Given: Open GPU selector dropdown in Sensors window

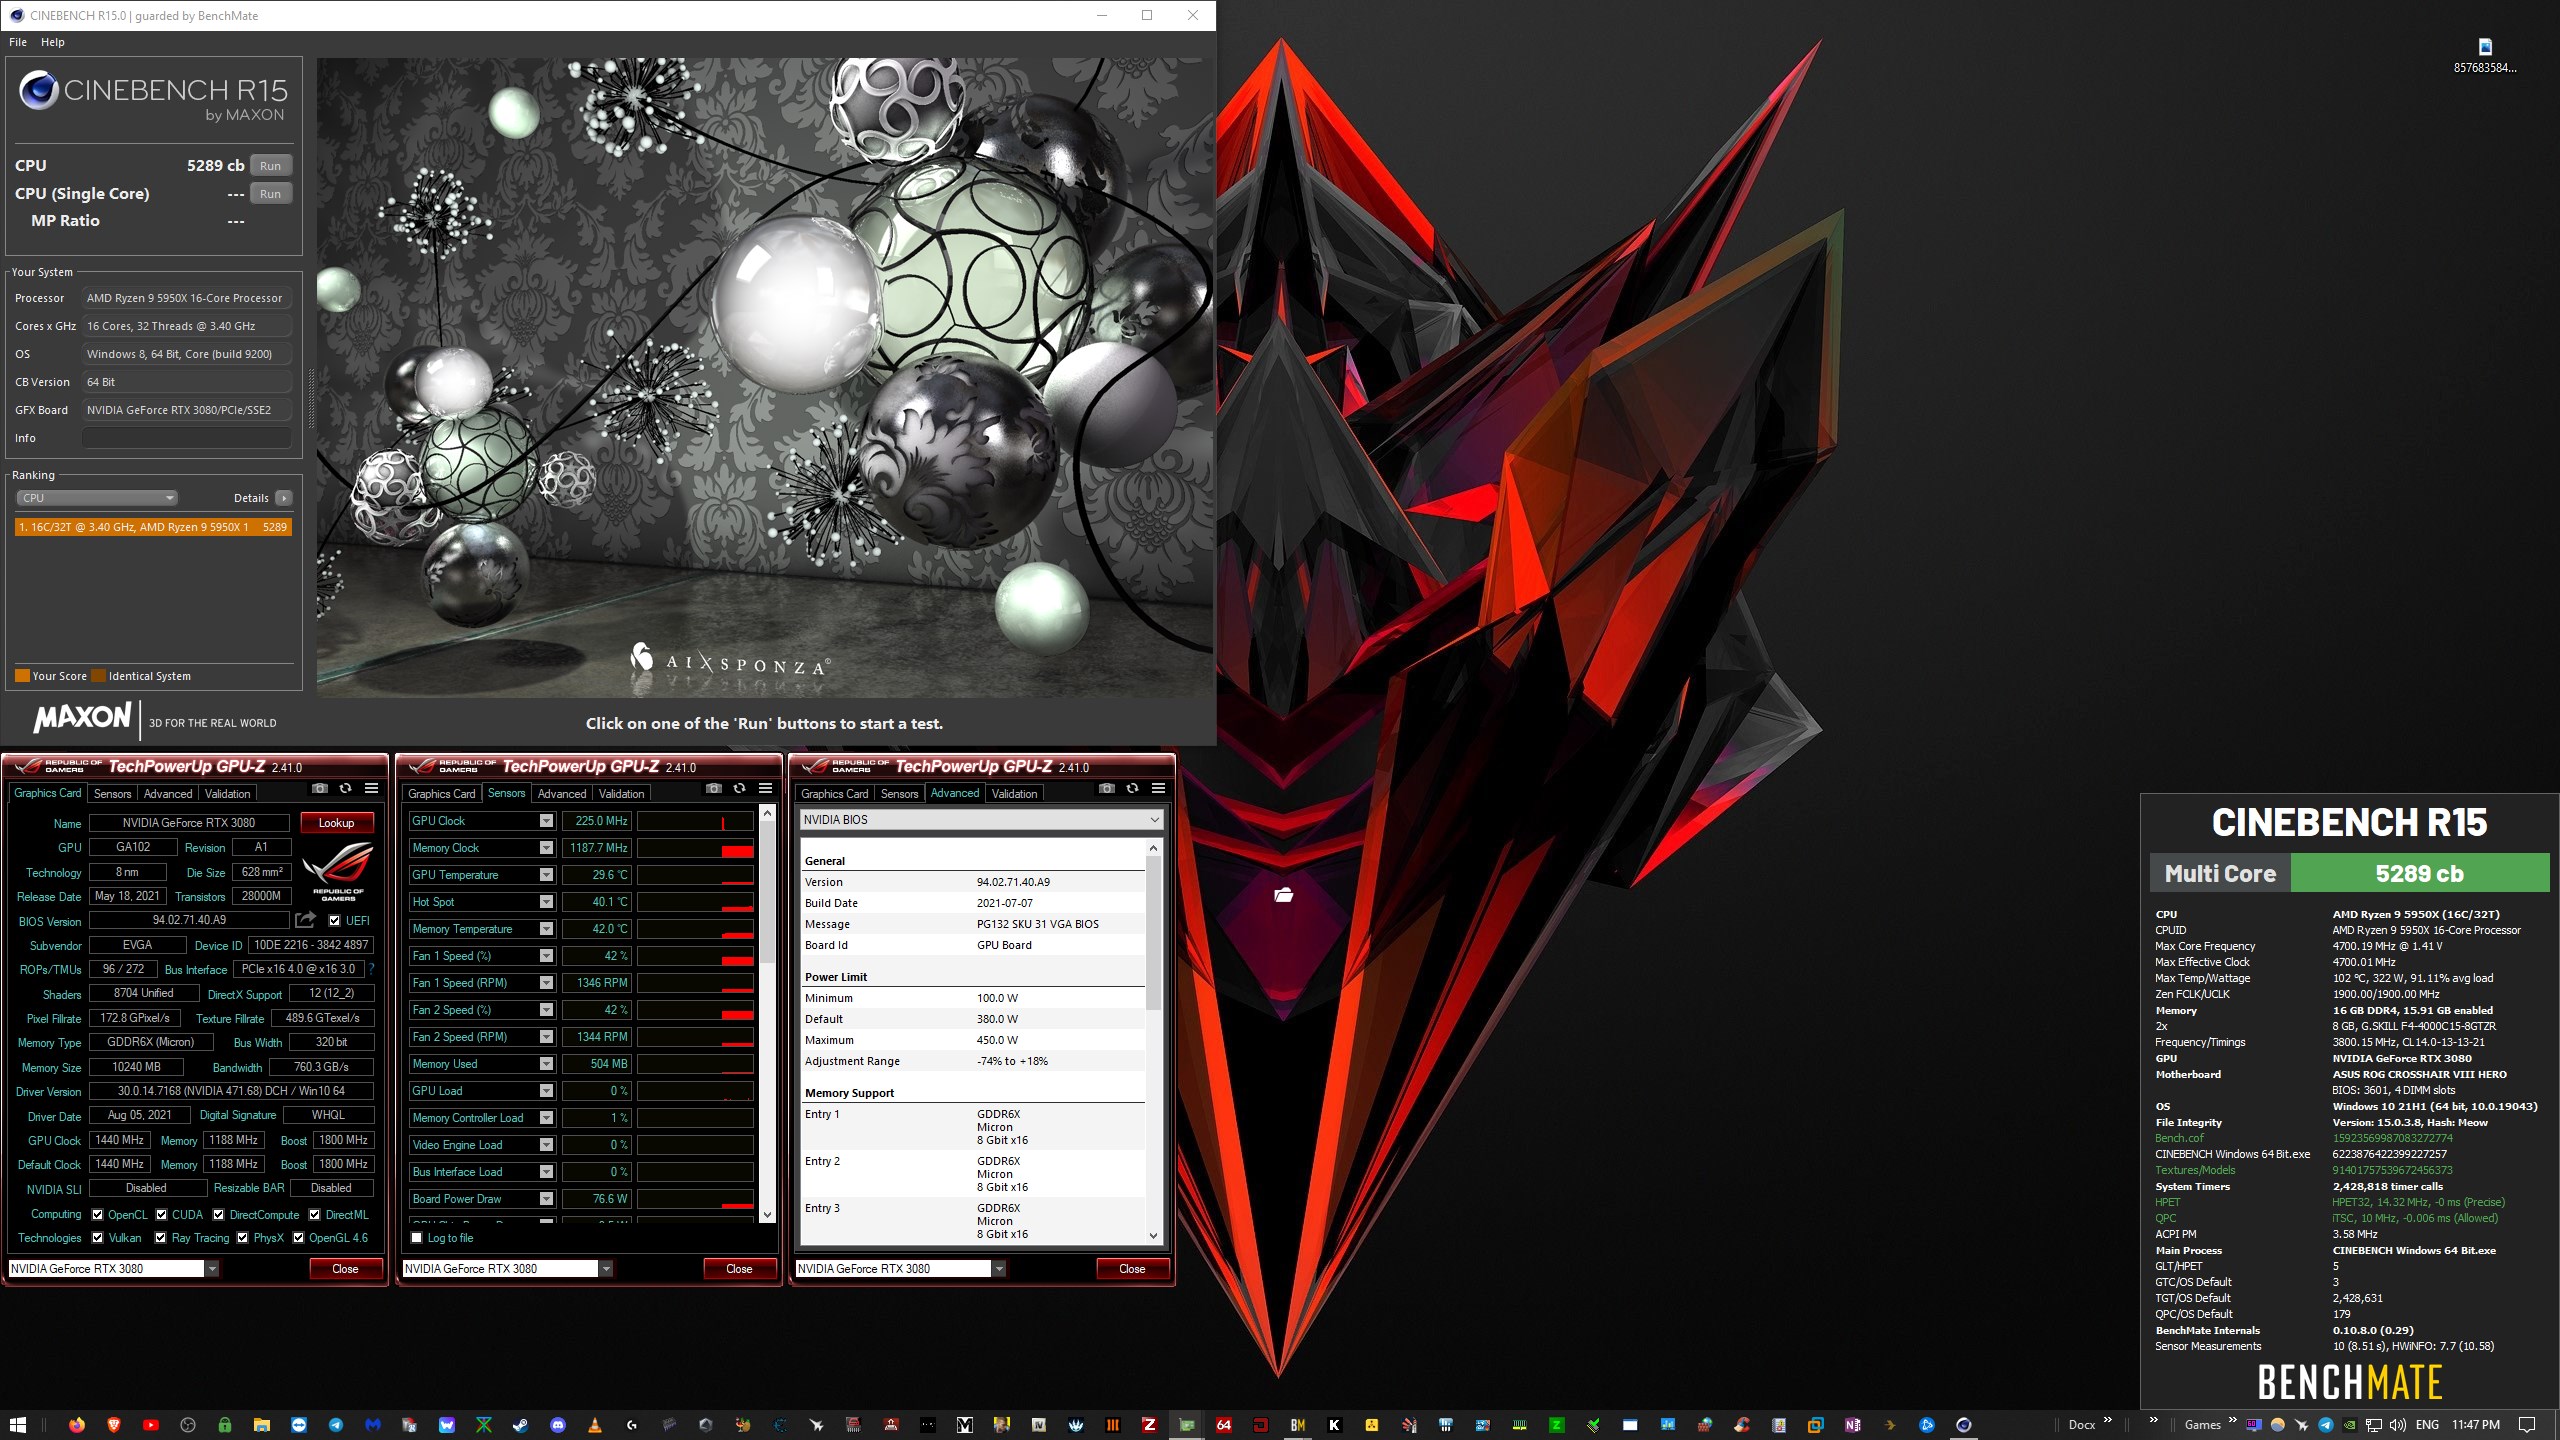Looking at the screenshot, I should 507,1269.
